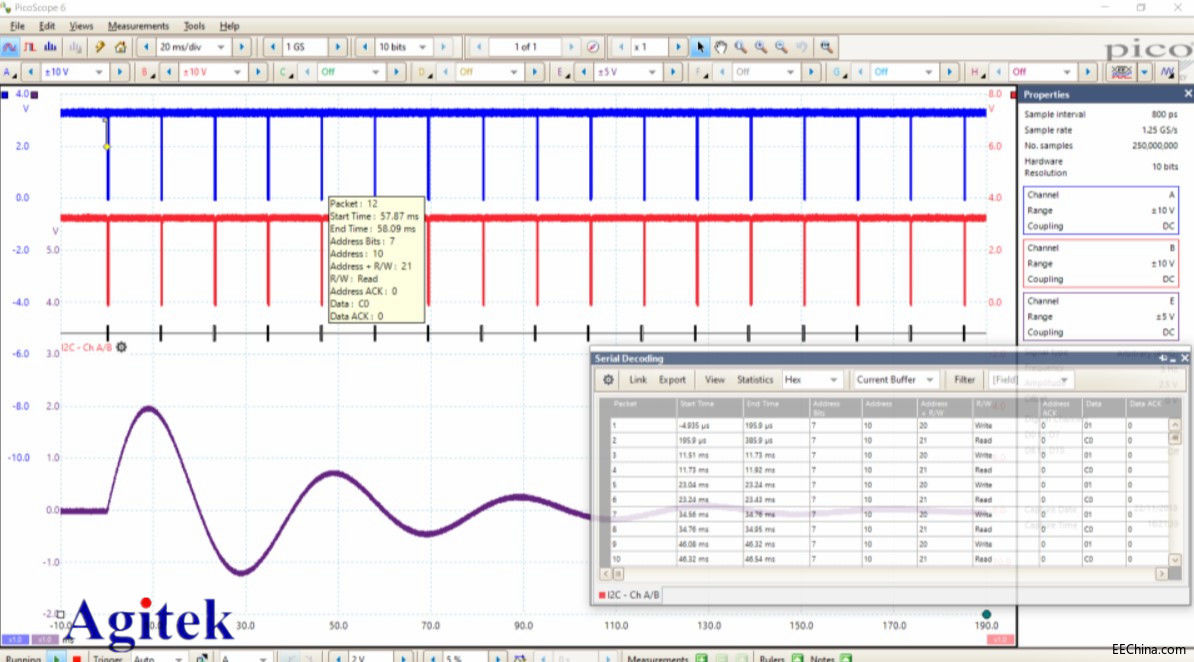Viewport: 1194px width, 662px height.
Task: Open the Edit menu
Action: click(46, 26)
